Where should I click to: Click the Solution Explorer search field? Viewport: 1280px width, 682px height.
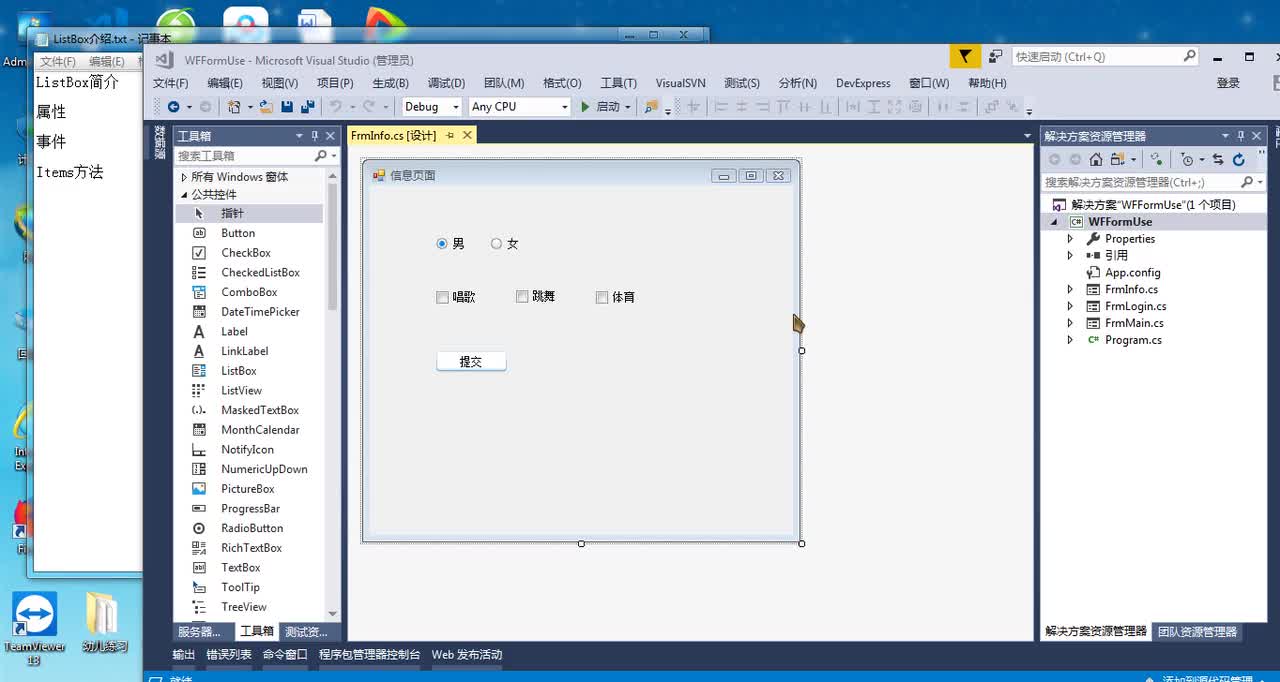1140,182
